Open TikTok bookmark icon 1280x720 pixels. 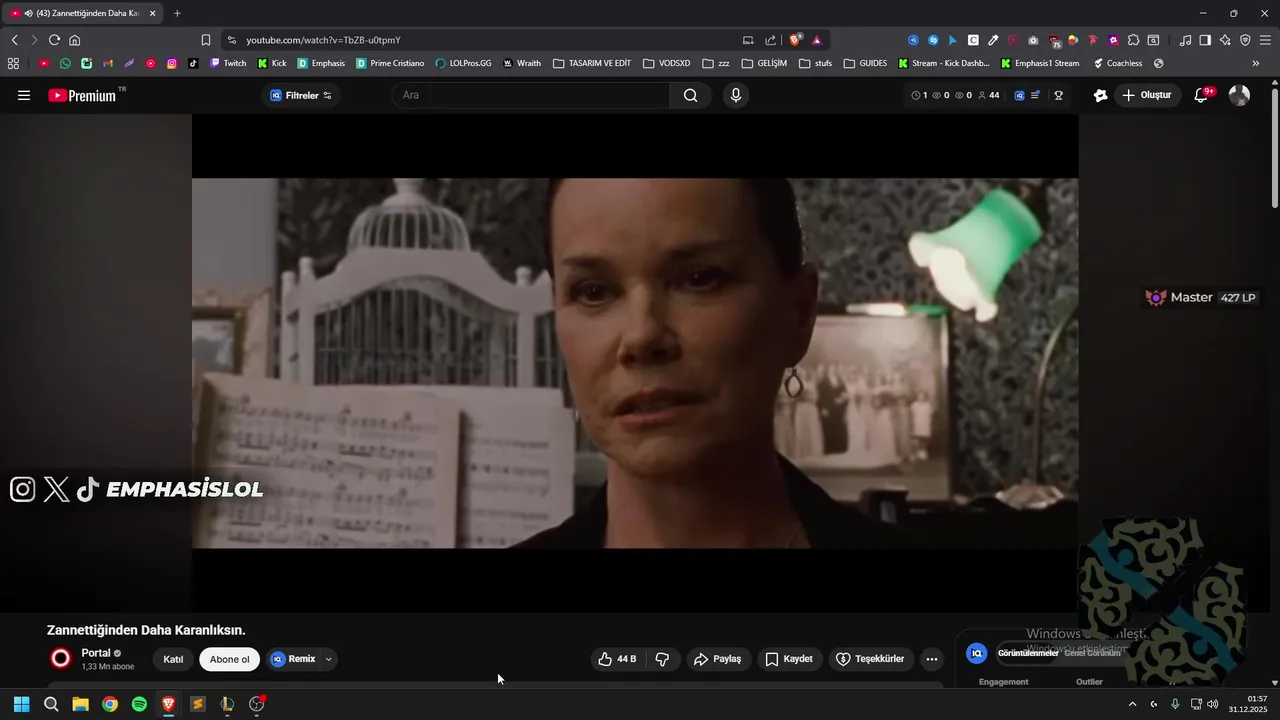tap(193, 63)
